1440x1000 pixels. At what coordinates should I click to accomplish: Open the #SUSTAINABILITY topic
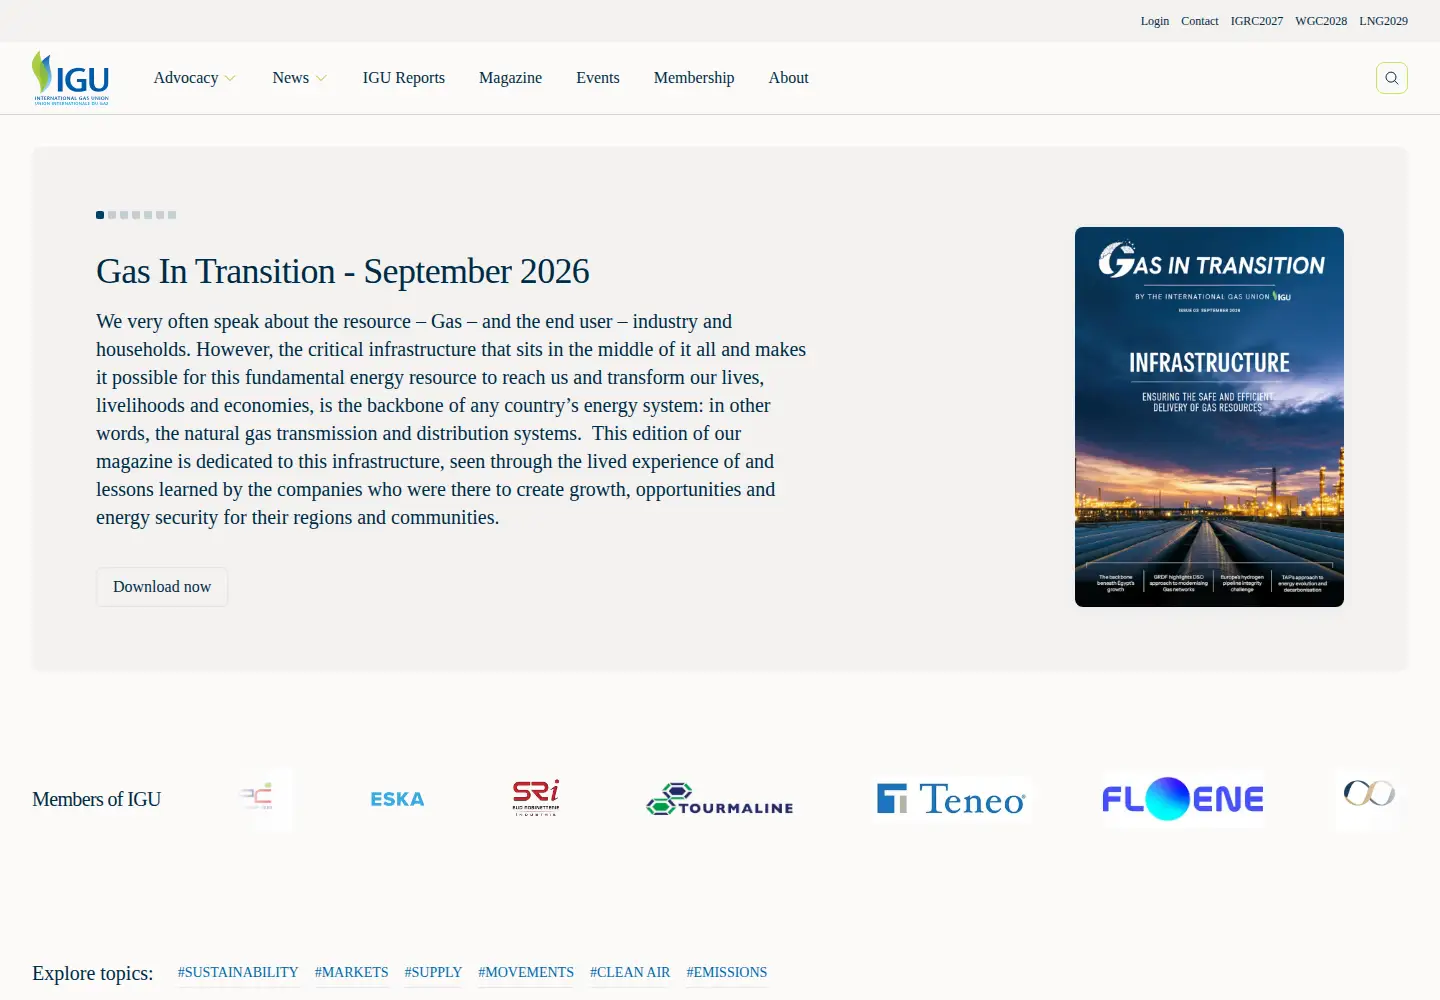(238, 972)
